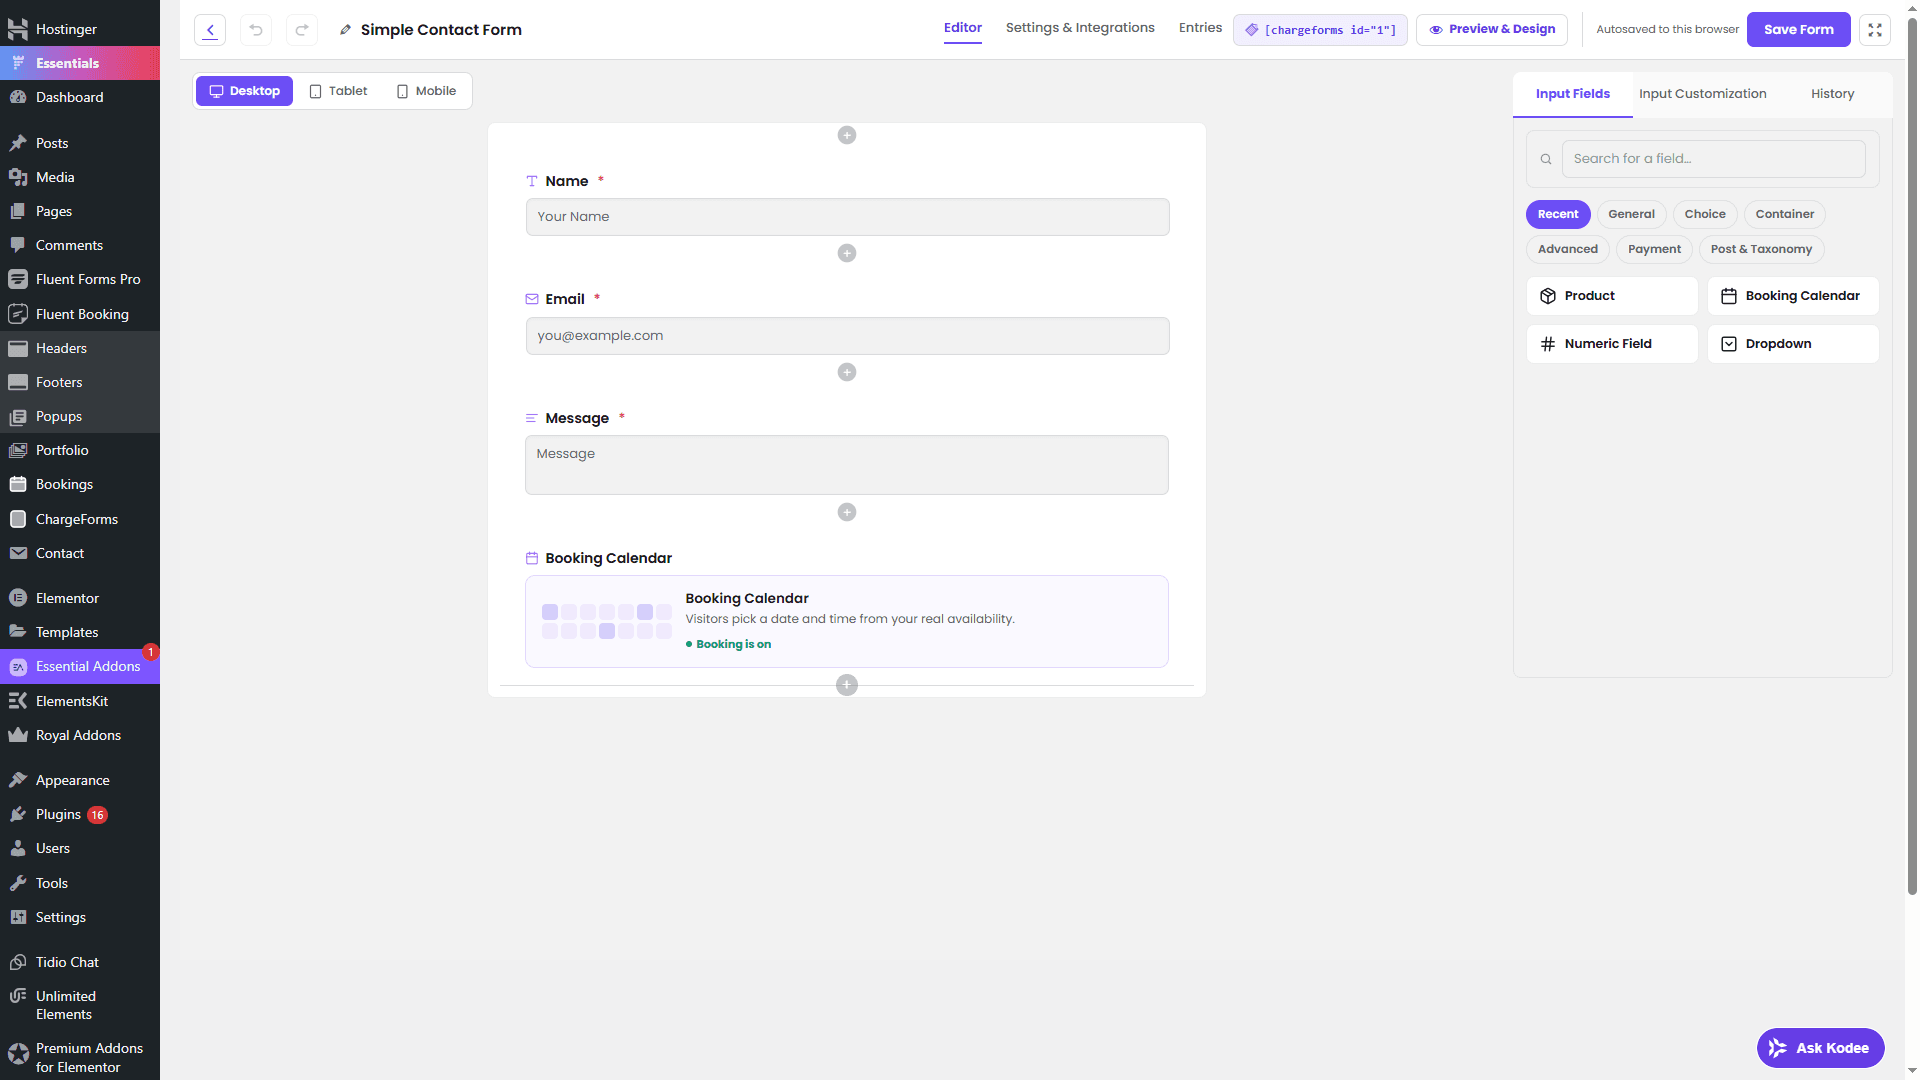Image resolution: width=1920 pixels, height=1080 pixels.
Task: Filter fields by Post & Taxonomy
Action: tap(1761, 249)
